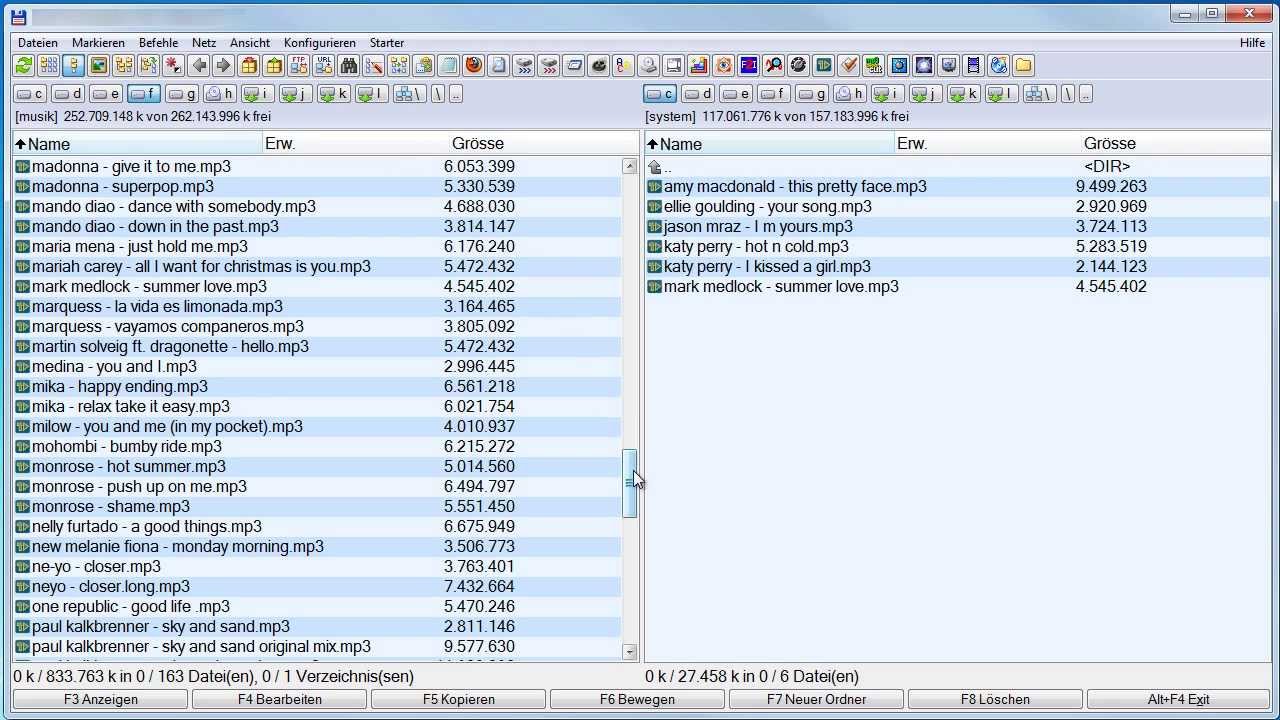Sort right panel by Erw. column header

pos(912,144)
